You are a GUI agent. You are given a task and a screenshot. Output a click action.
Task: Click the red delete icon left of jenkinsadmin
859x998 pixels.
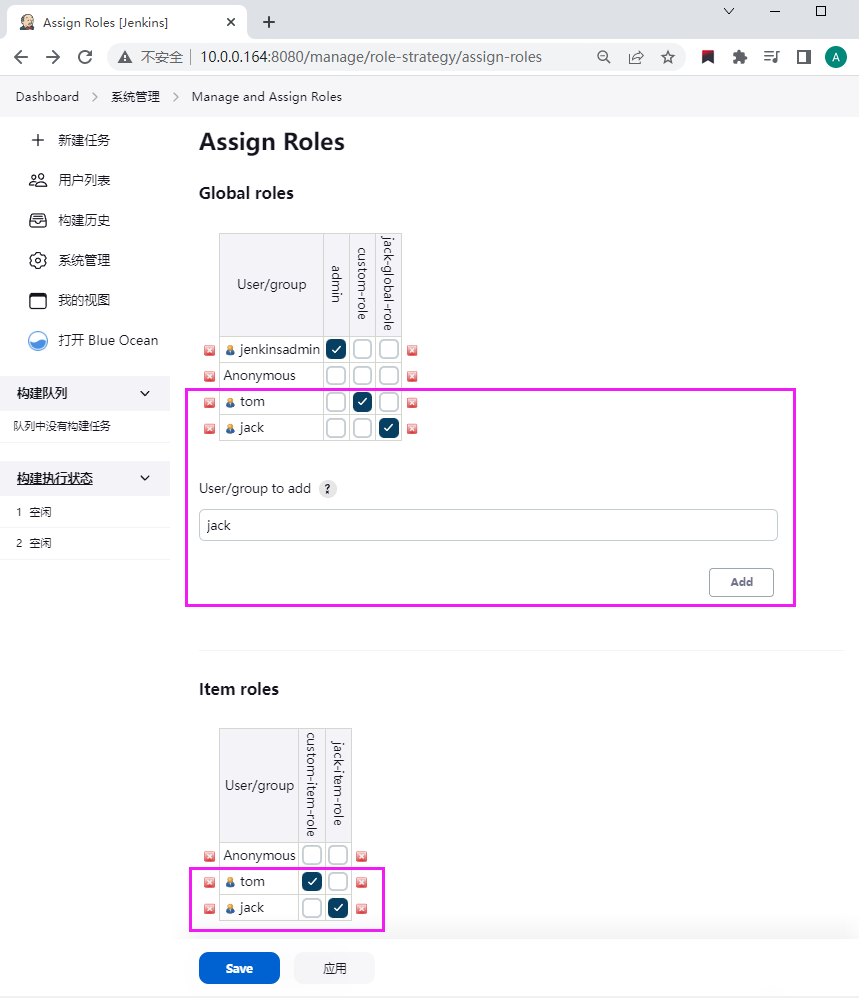[209, 350]
